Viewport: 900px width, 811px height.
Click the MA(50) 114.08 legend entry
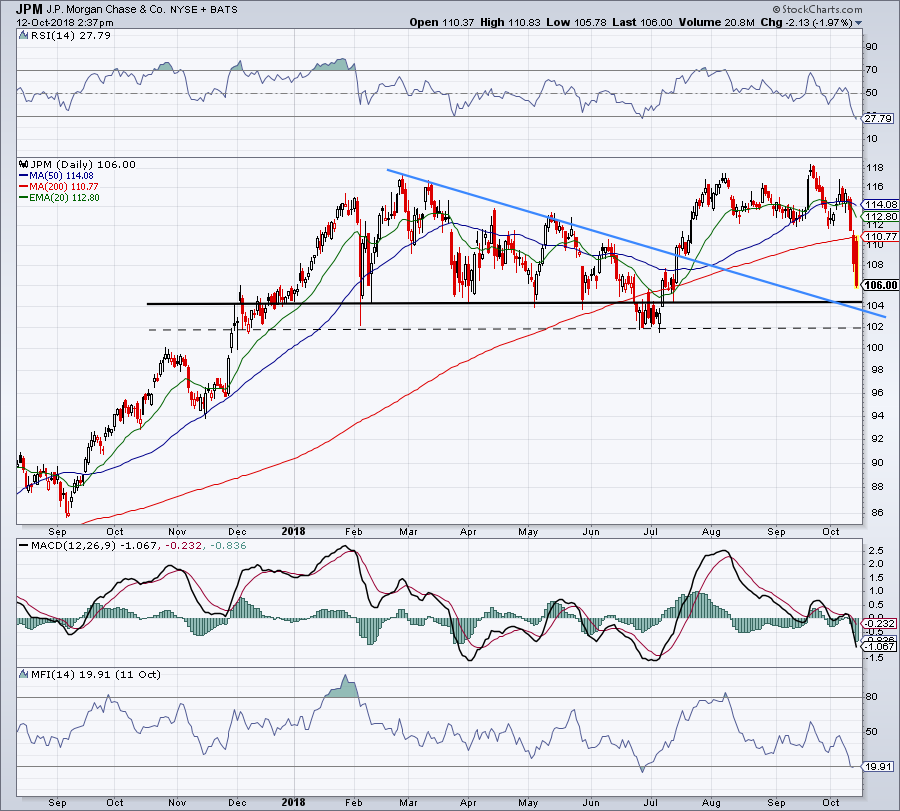tap(56, 176)
